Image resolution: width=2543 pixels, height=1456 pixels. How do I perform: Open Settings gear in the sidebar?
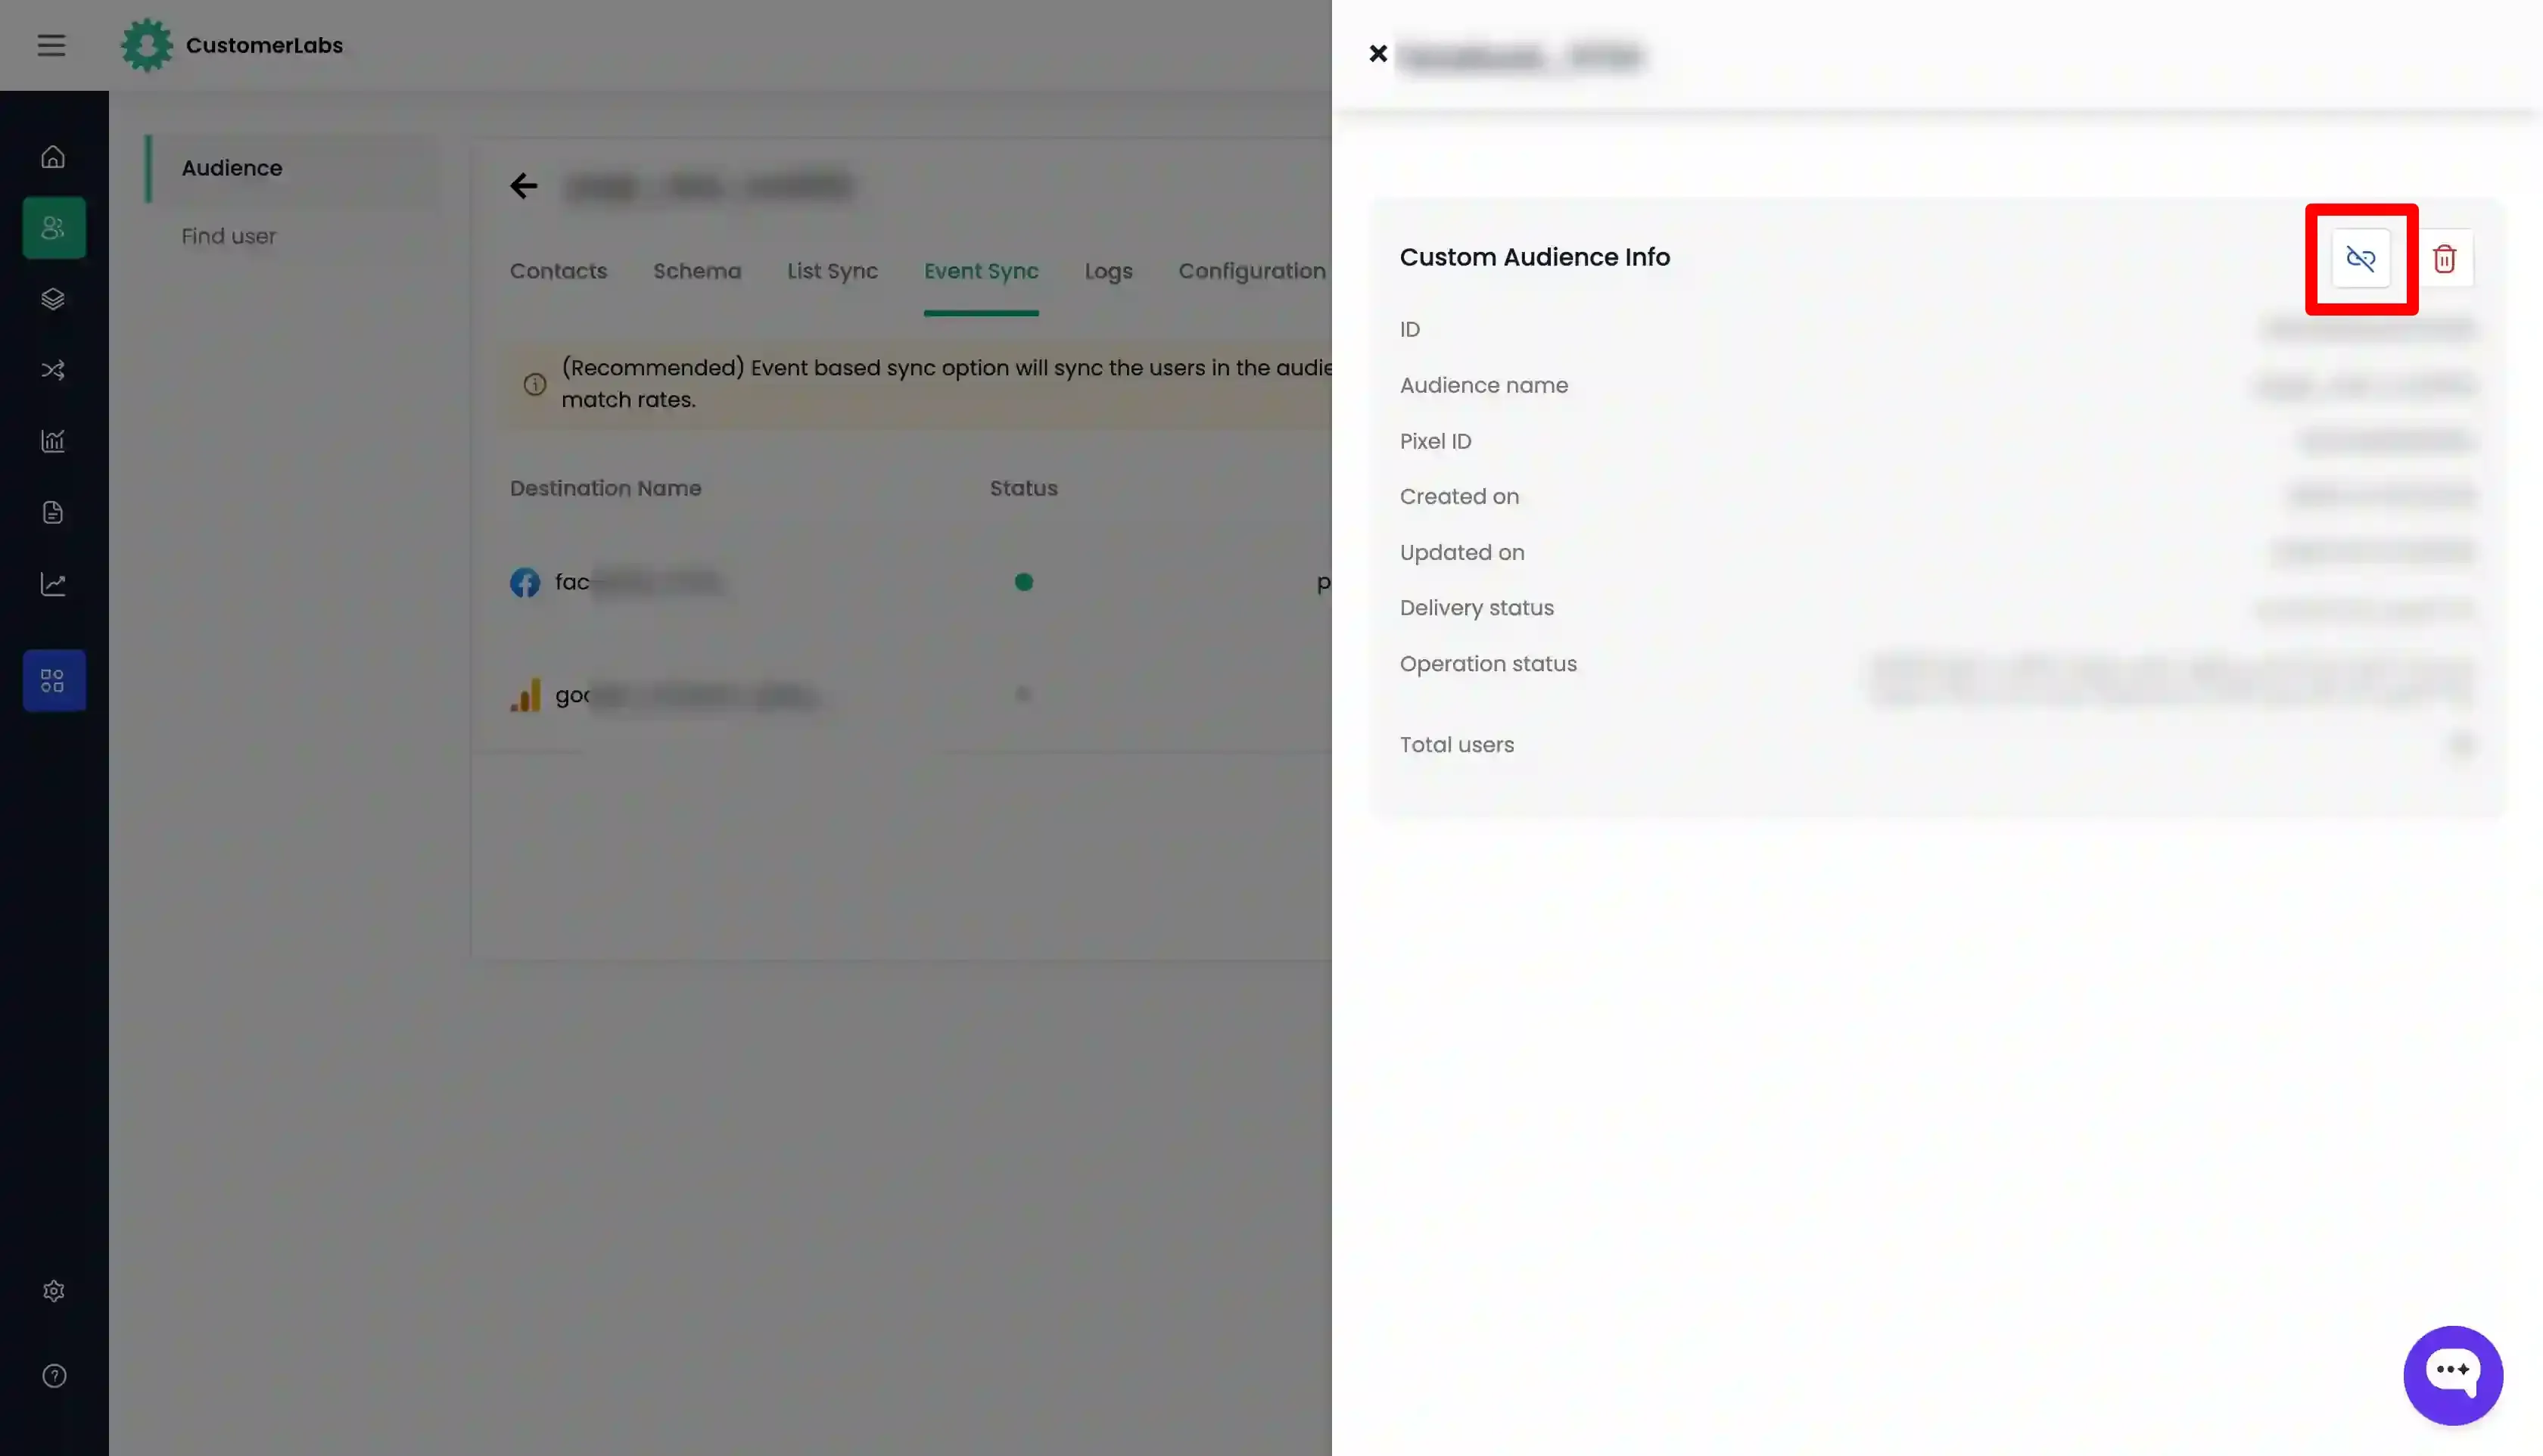[x=54, y=1291]
